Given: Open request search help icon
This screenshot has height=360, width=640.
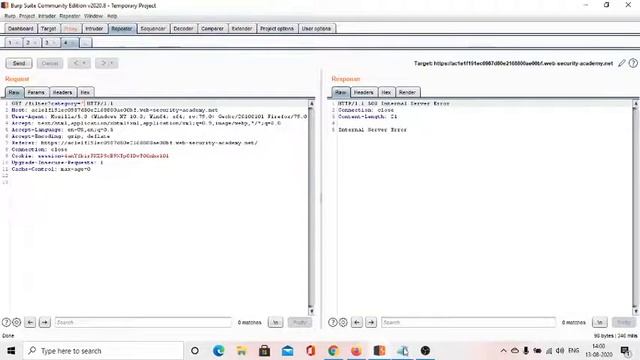Looking at the screenshot, I should coord(6,322).
